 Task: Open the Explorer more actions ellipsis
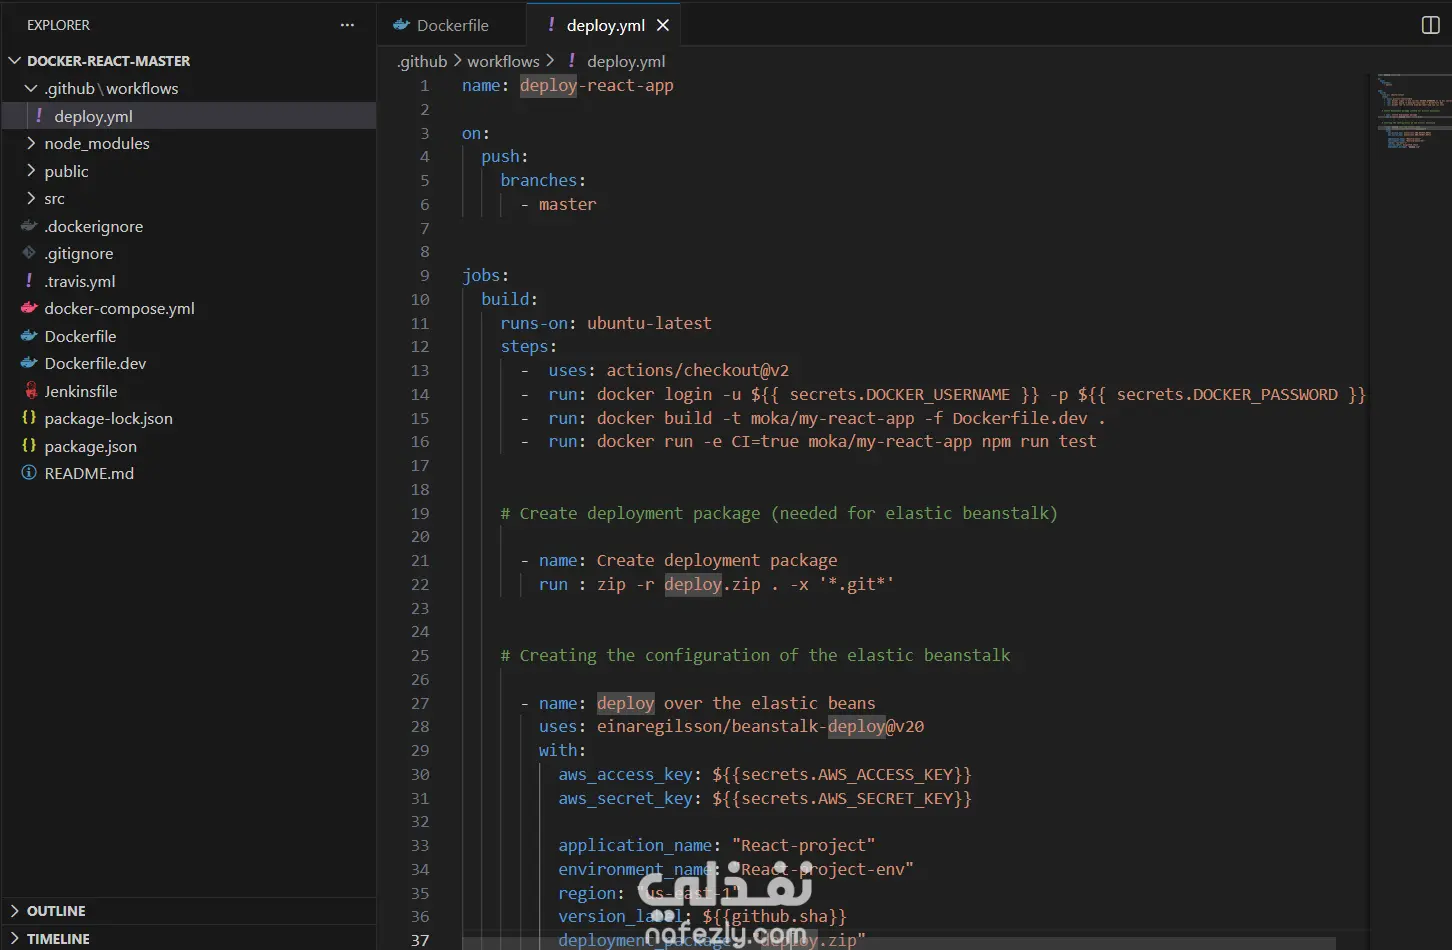pyautogui.click(x=347, y=25)
